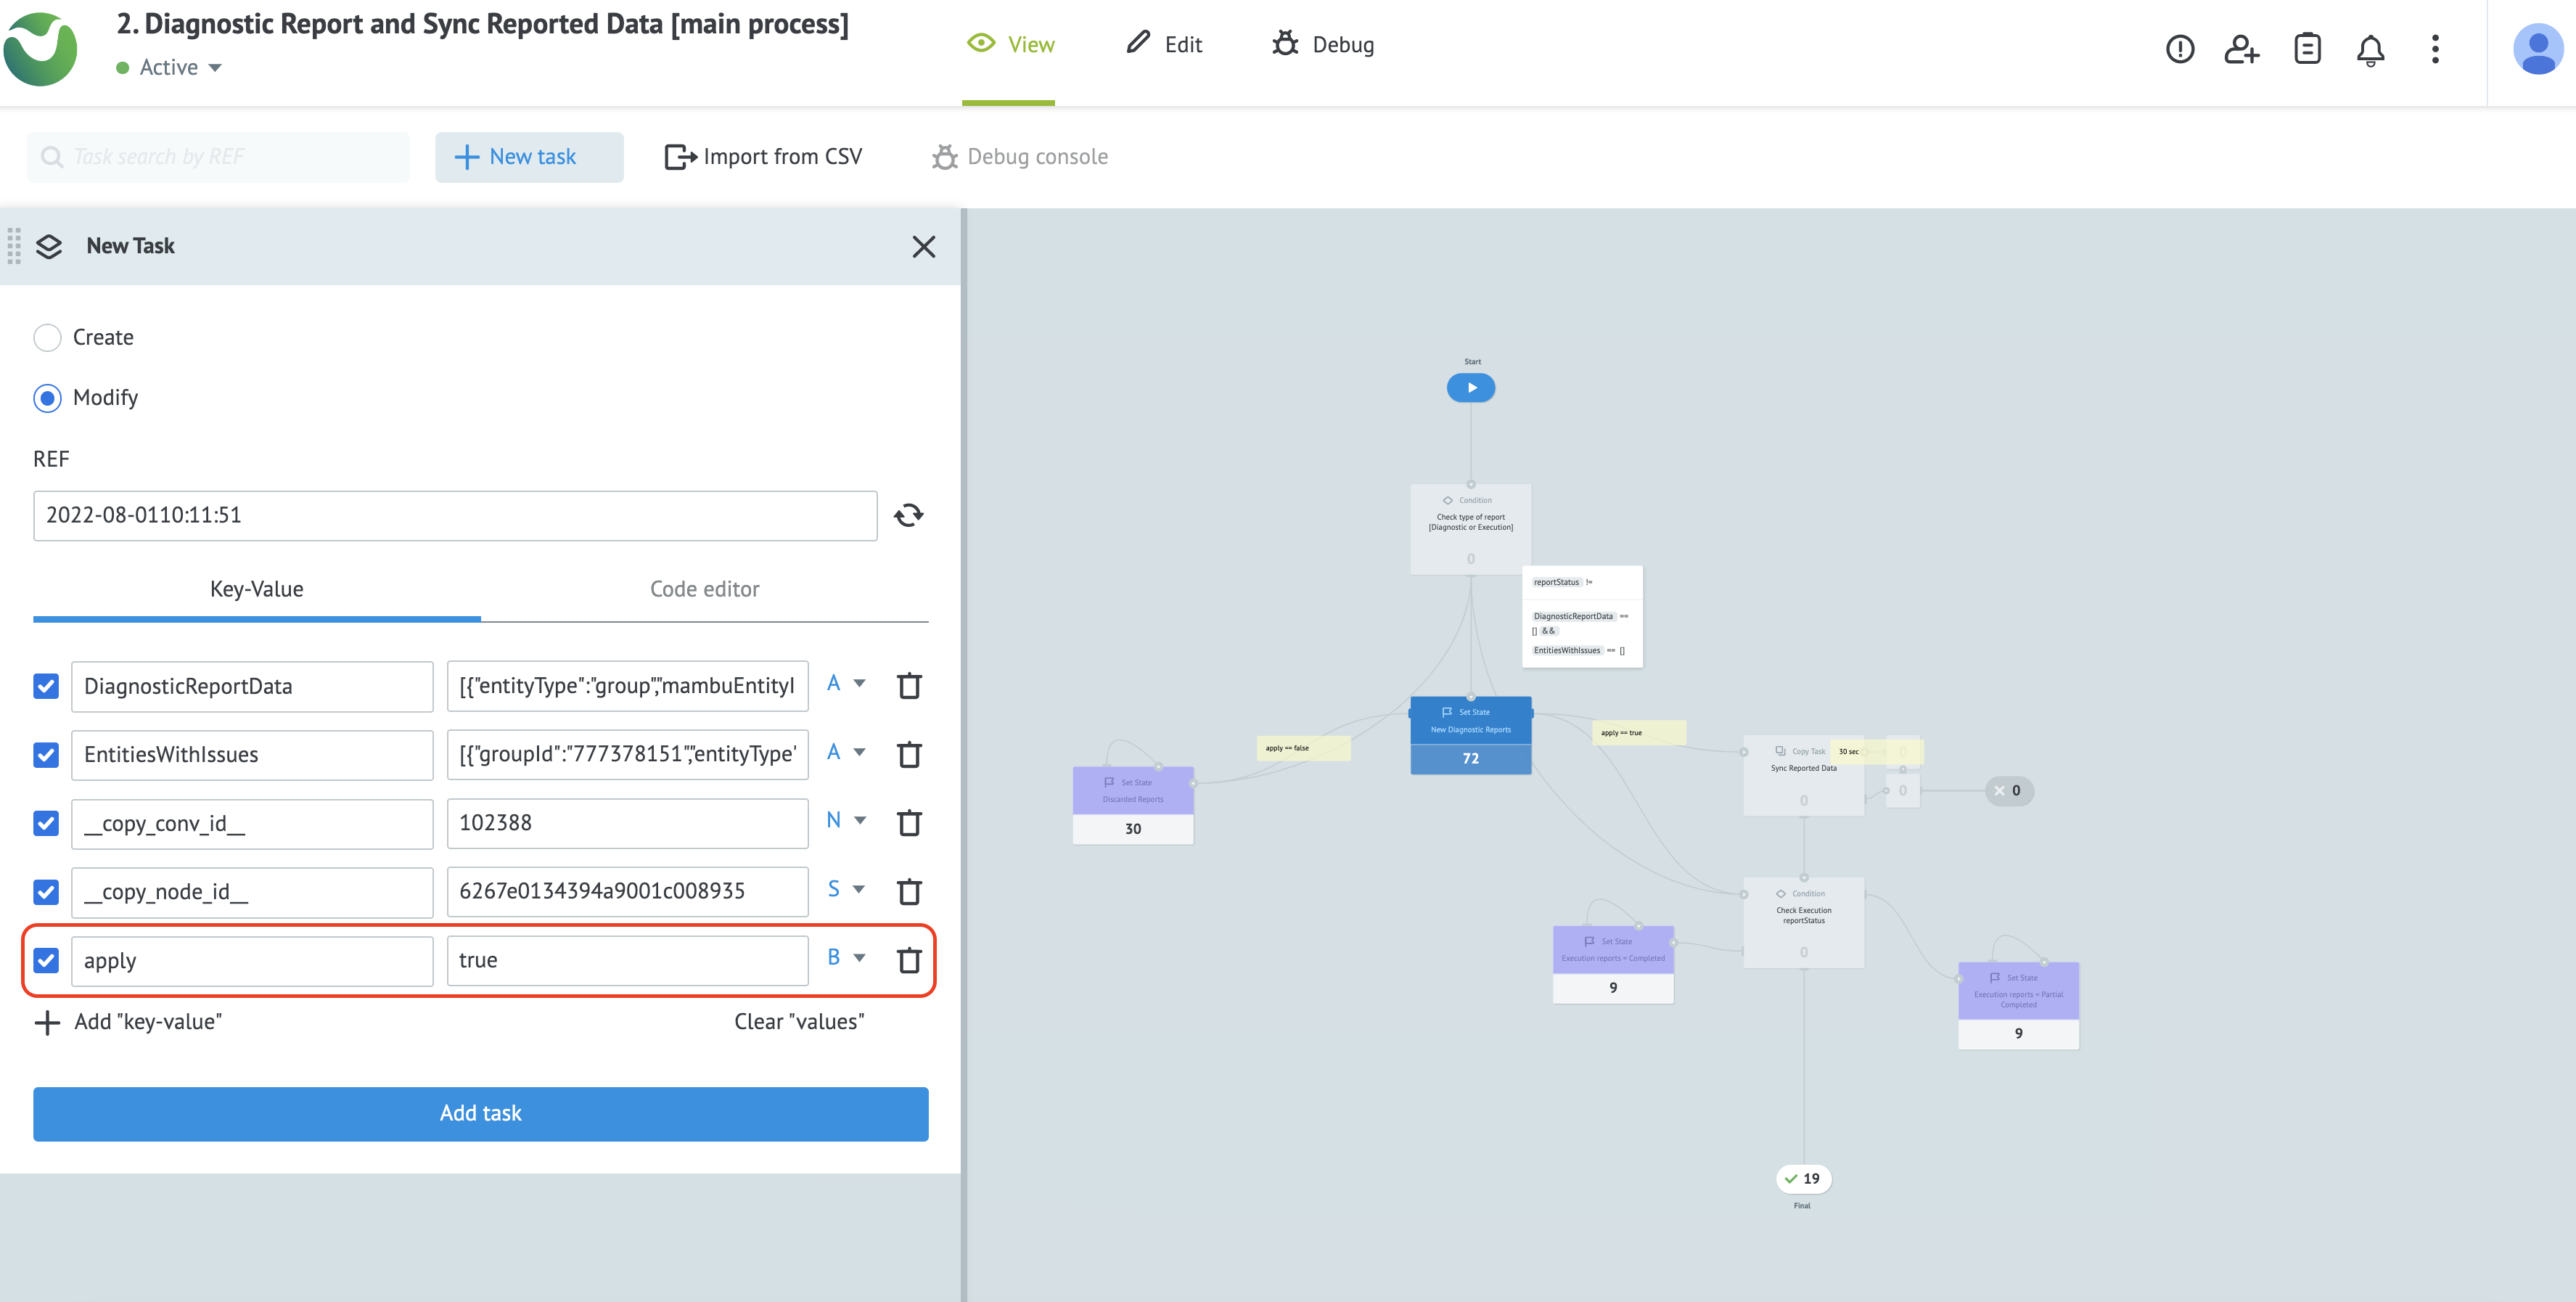This screenshot has width=2576, height=1302.
Task: Delete the DiagnosticReportData row with trash icon
Action: (x=908, y=686)
